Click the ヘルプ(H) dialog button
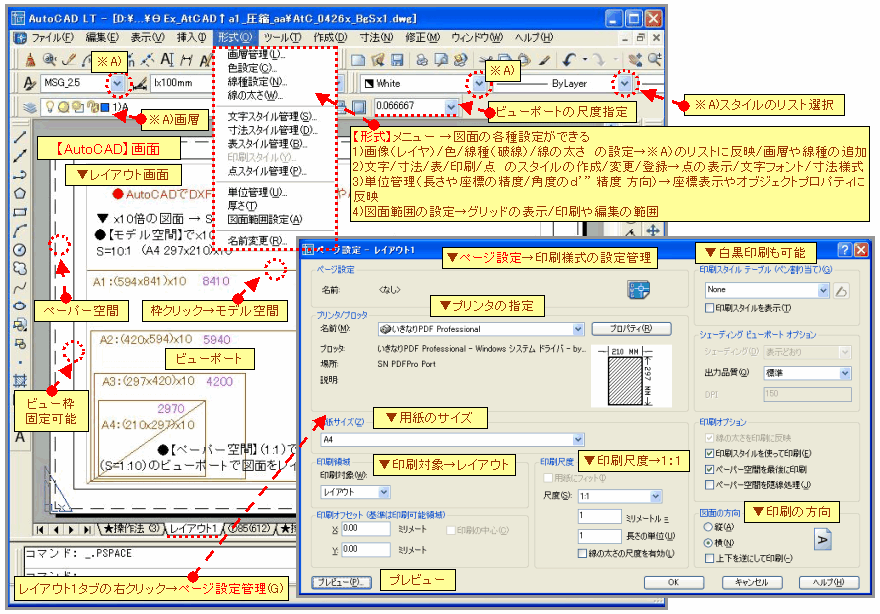The image size is (880, 614). pyautogui.click(x=828, y=583)
